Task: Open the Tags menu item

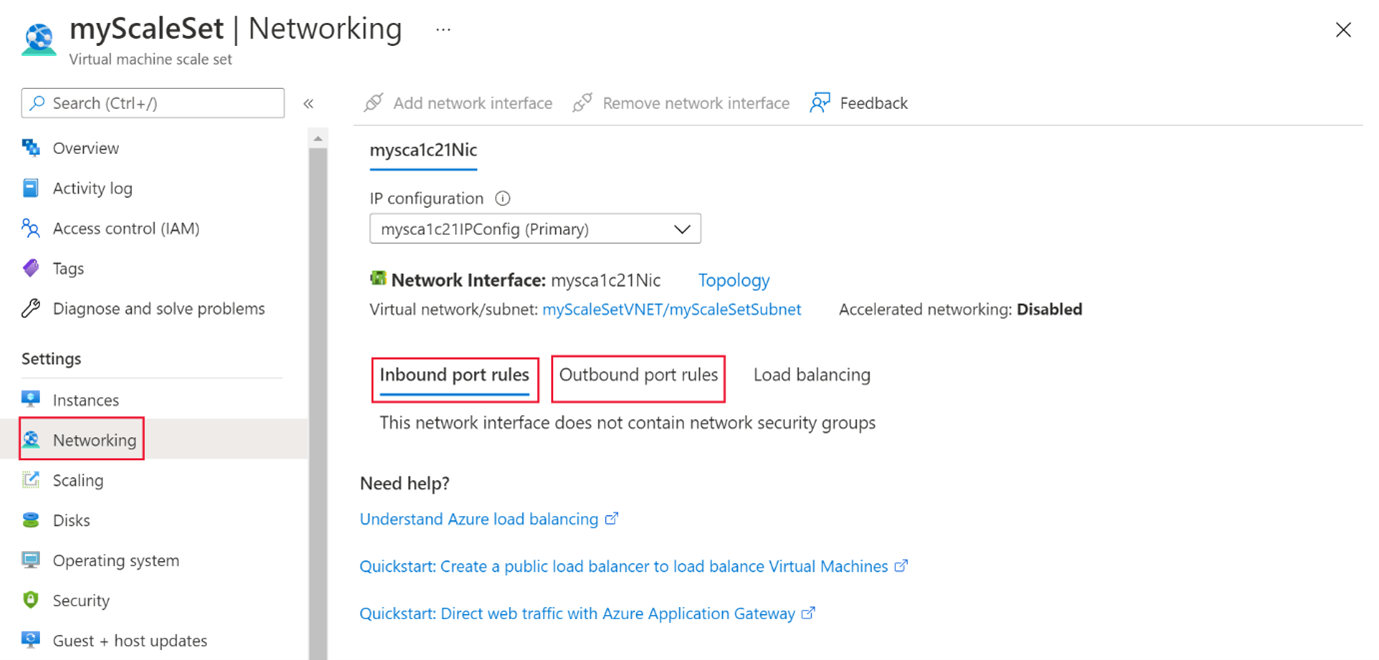Action: 68,268
